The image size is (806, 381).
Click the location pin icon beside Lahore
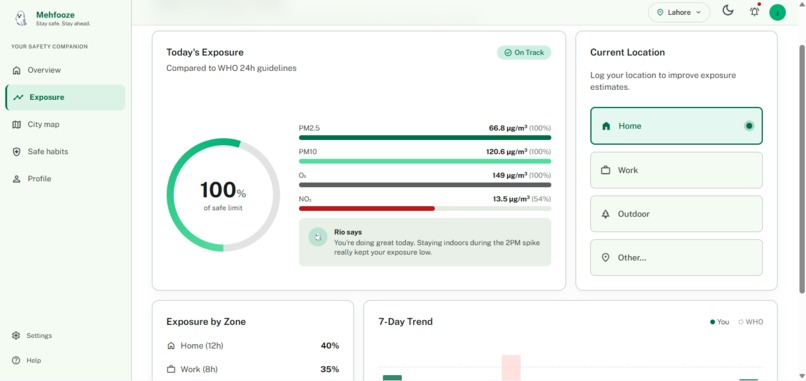coord(660,12)
